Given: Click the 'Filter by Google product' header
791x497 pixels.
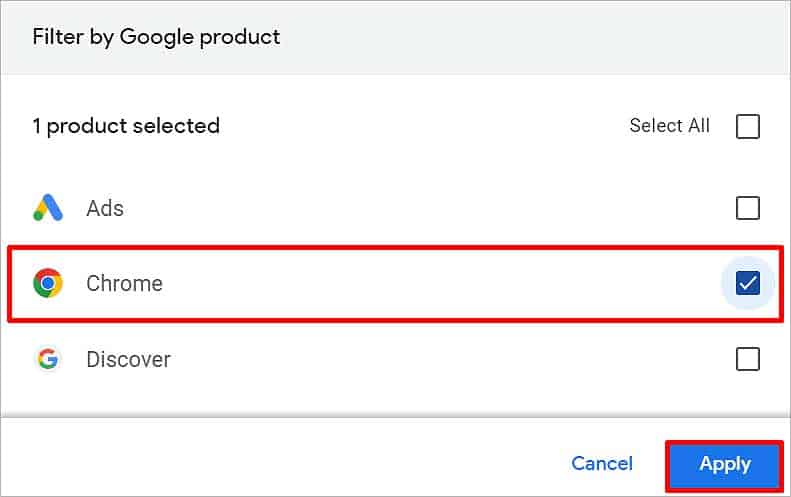Looking at the screenshot, I should coord(156,37).
